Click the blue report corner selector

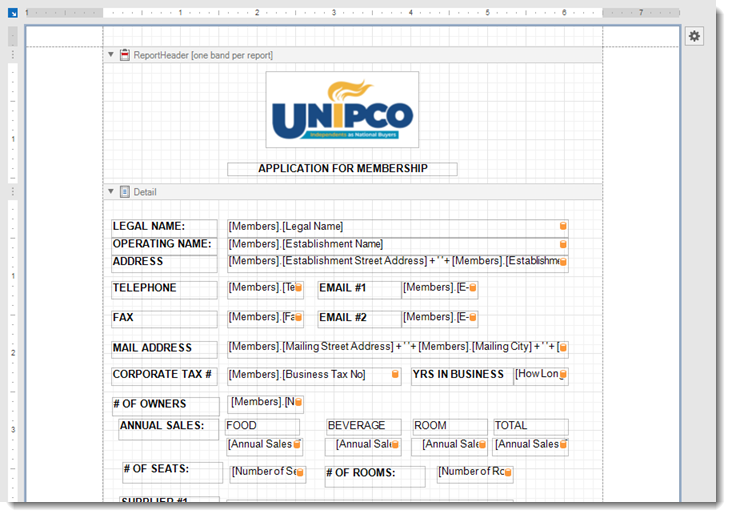[x=13, y=13]
